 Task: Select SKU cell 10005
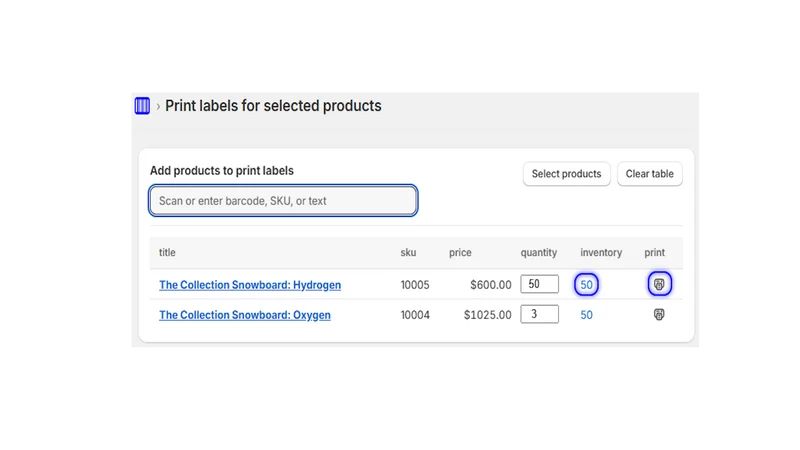pos(415,285)
